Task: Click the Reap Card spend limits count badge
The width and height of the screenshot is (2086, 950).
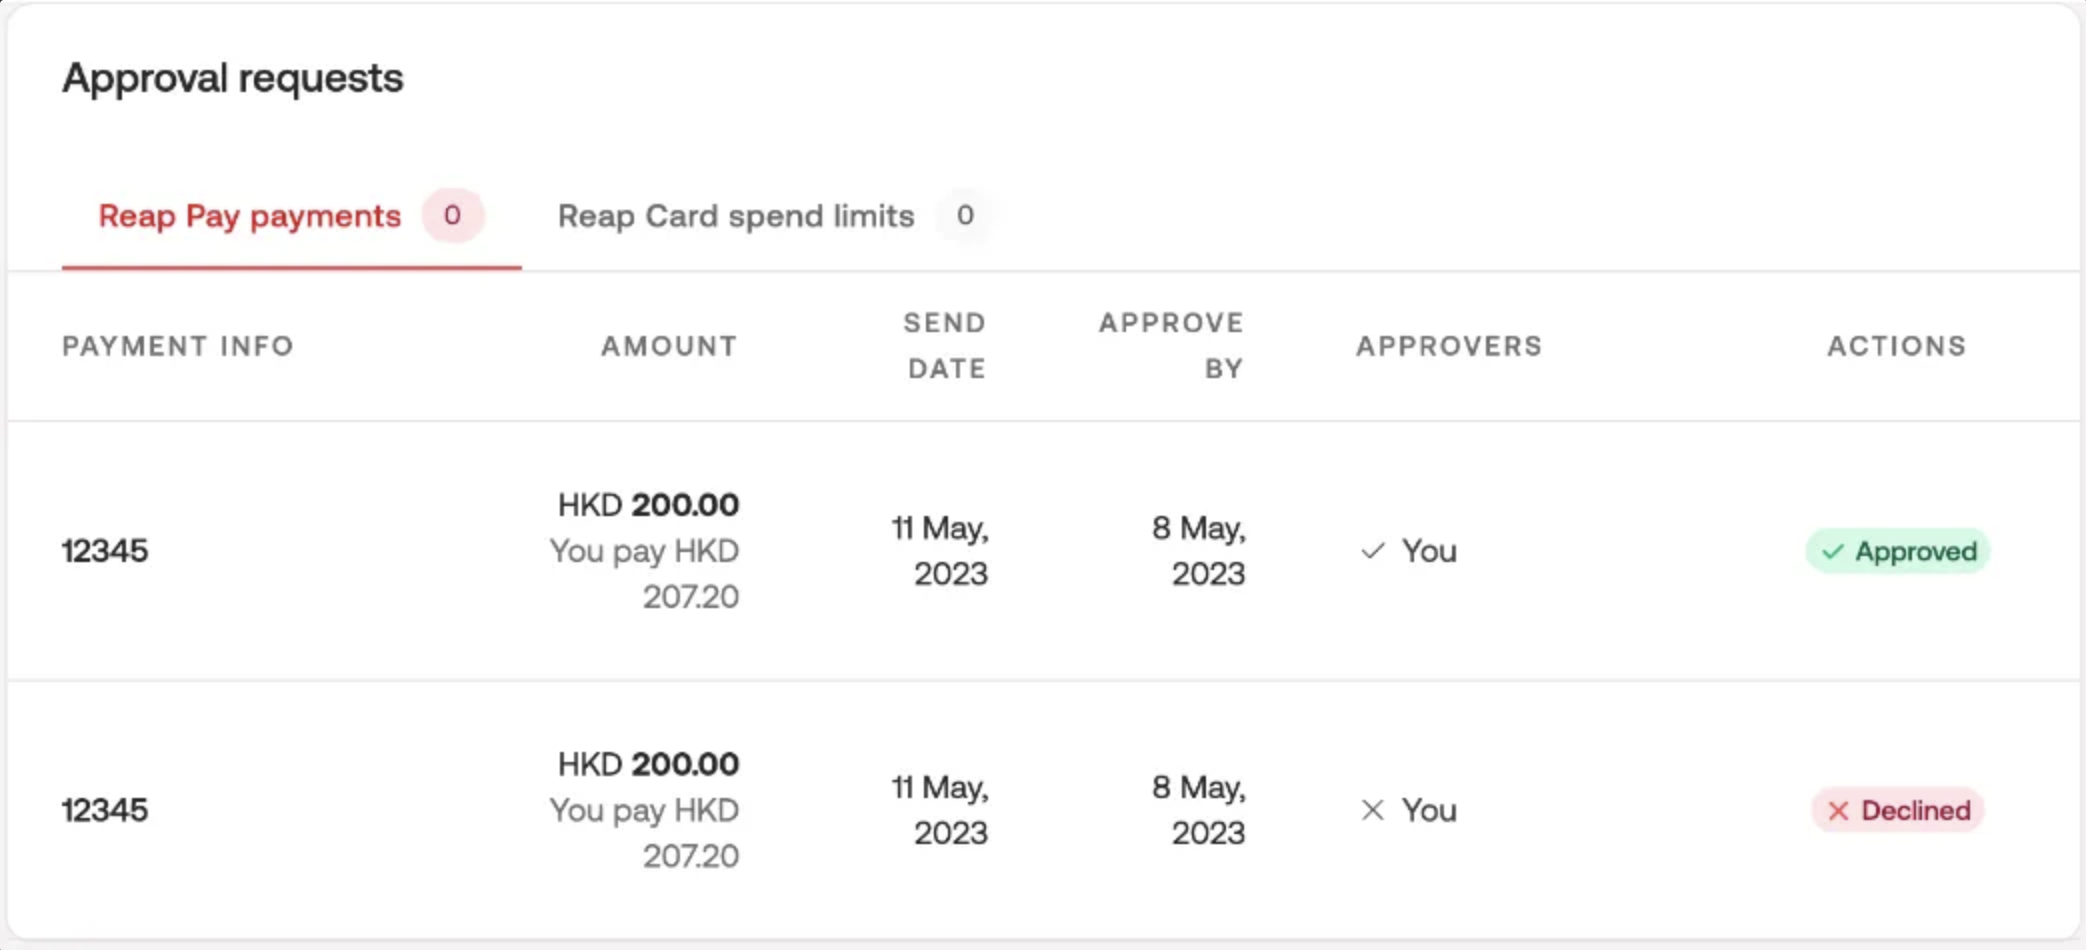Action: coord(965,215)
